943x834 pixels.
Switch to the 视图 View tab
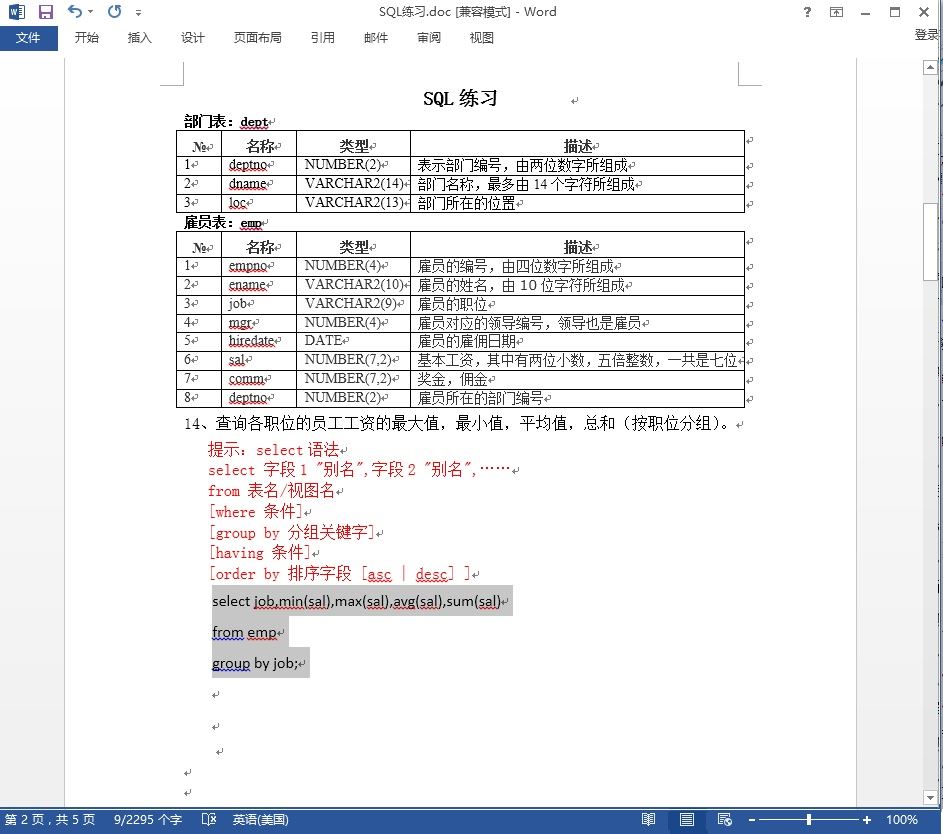coord(482,38)
